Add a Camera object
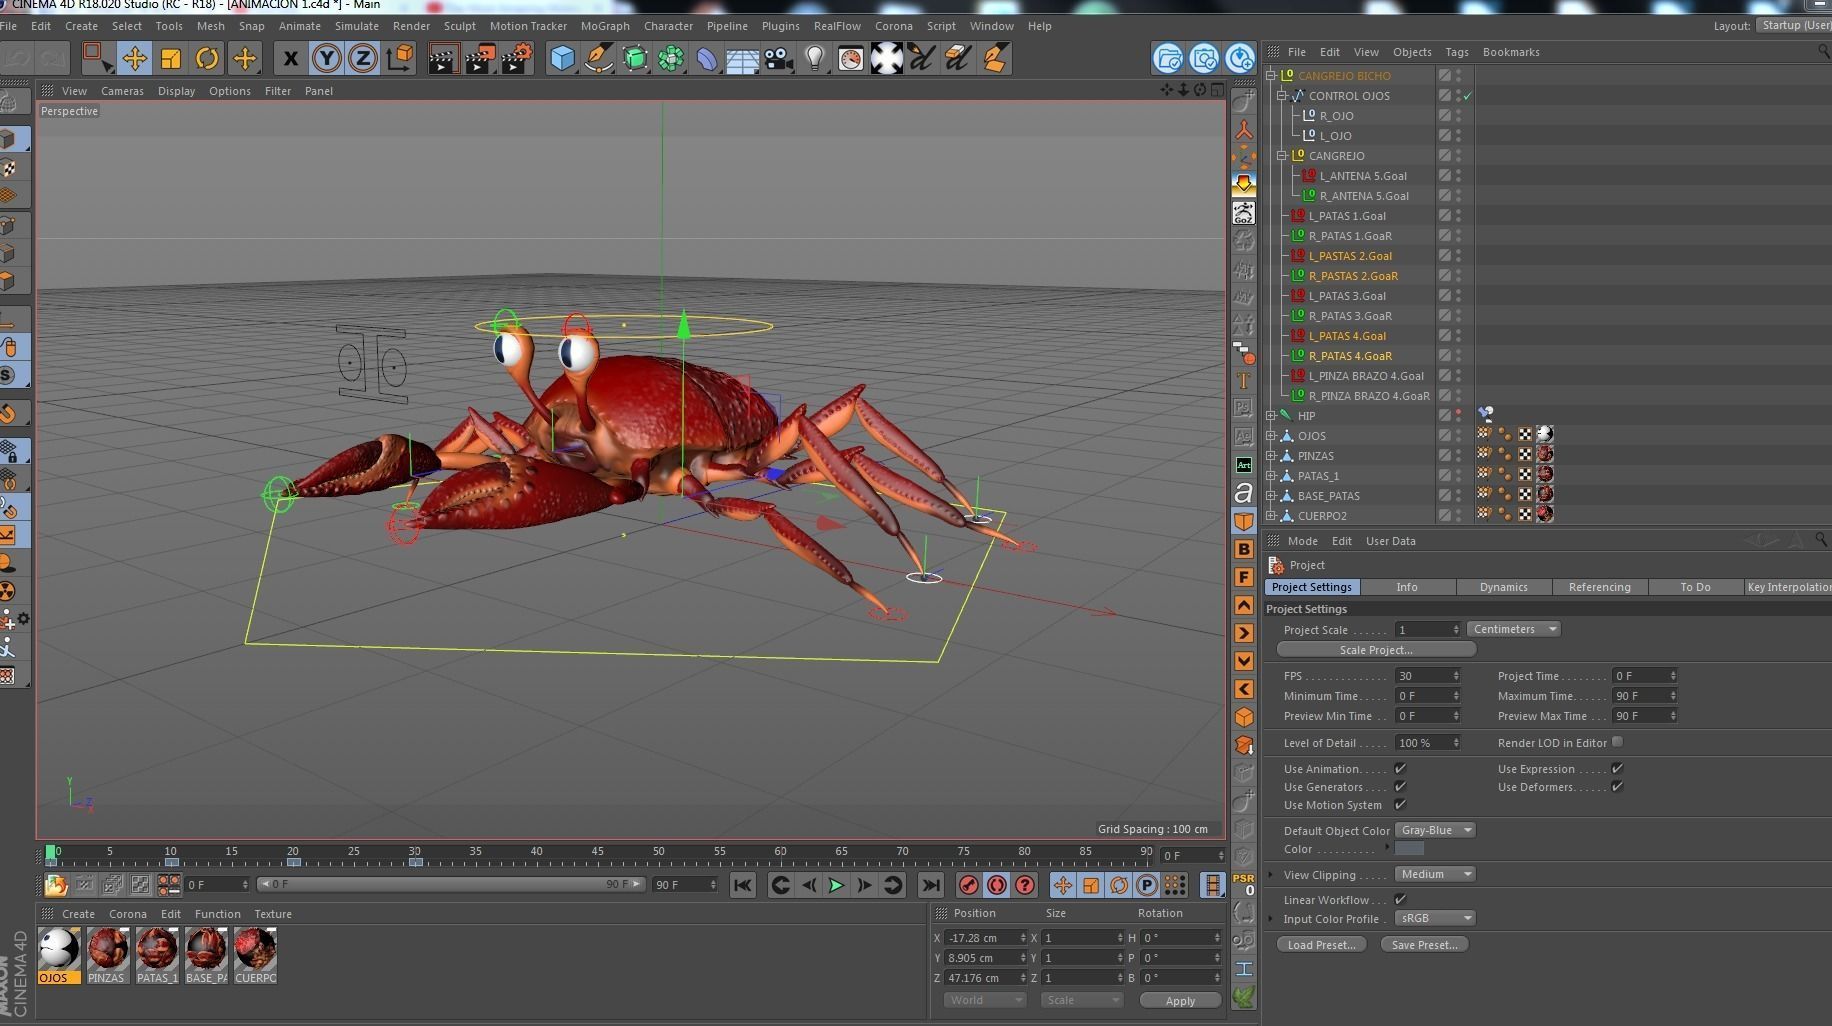 (778, 58)
